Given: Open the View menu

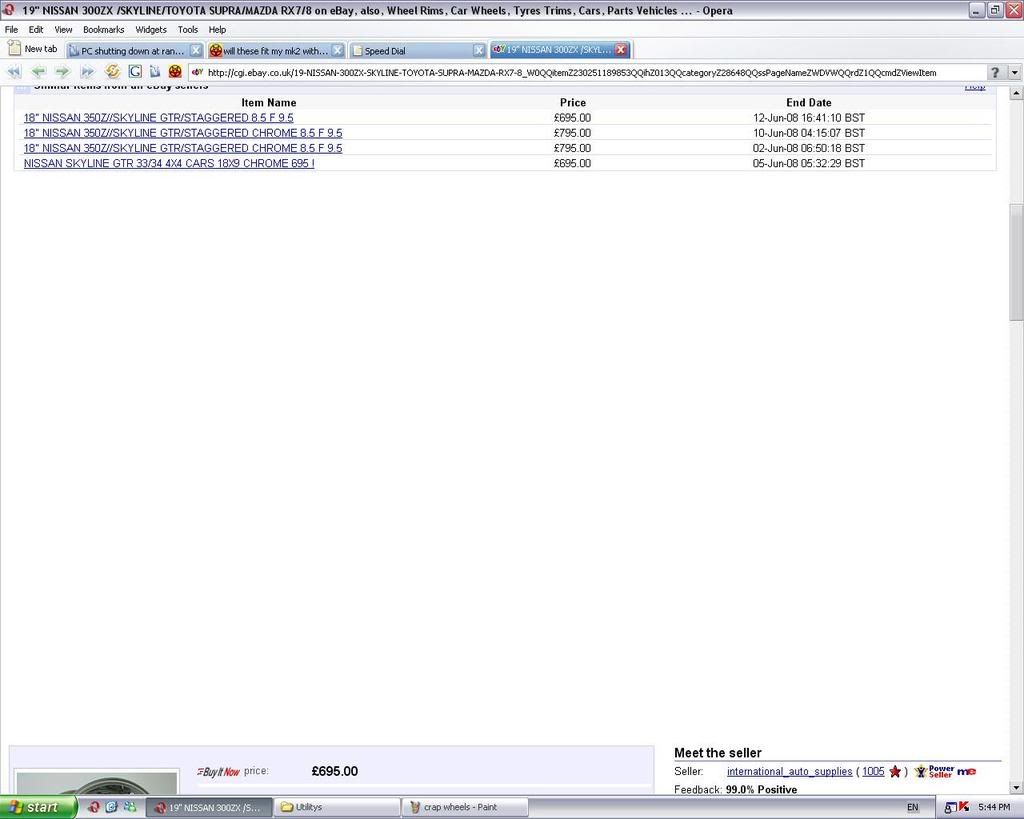Looking at the screenshot, I should point(63,29).
